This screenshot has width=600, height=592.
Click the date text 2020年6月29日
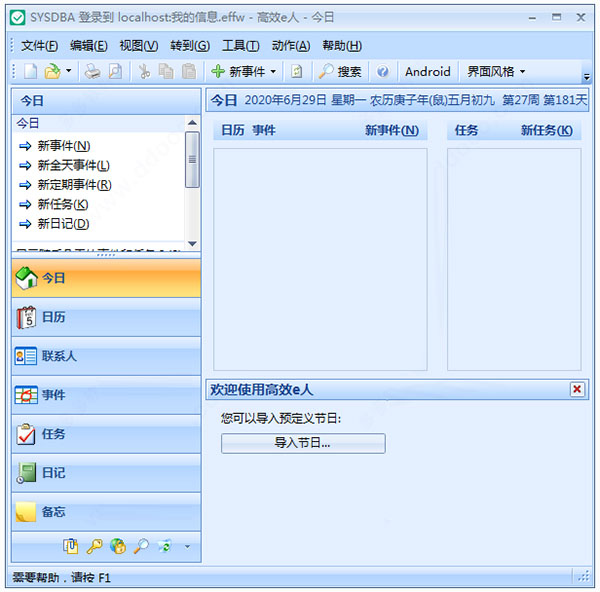point(285,100)
